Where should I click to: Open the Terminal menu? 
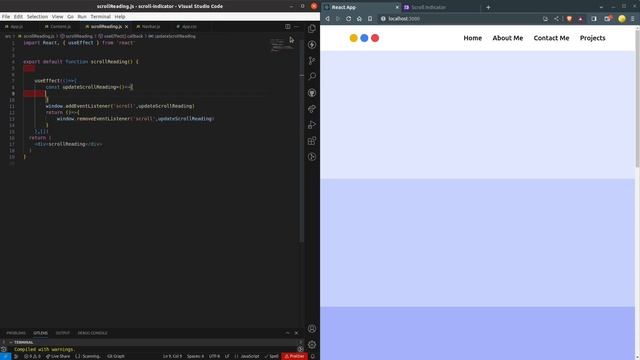(100, 17)
